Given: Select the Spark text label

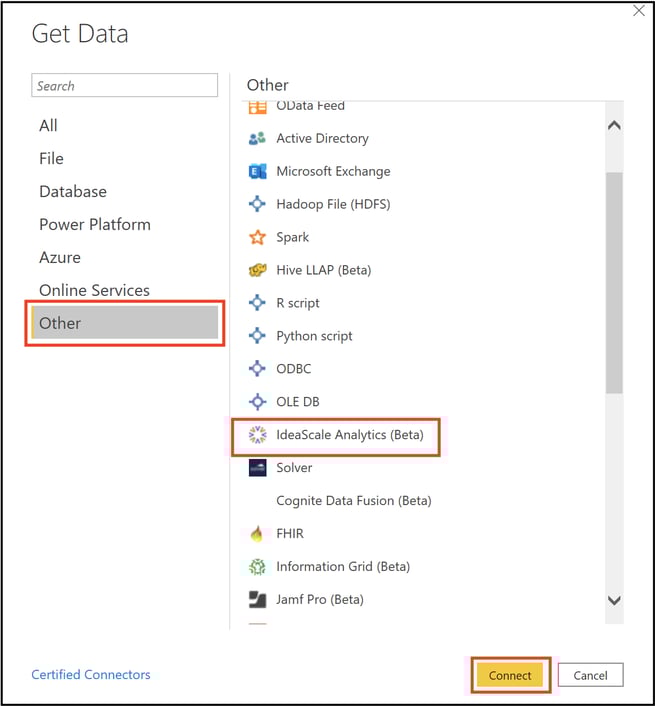Looking at the screenshot, I should point(293,237).
